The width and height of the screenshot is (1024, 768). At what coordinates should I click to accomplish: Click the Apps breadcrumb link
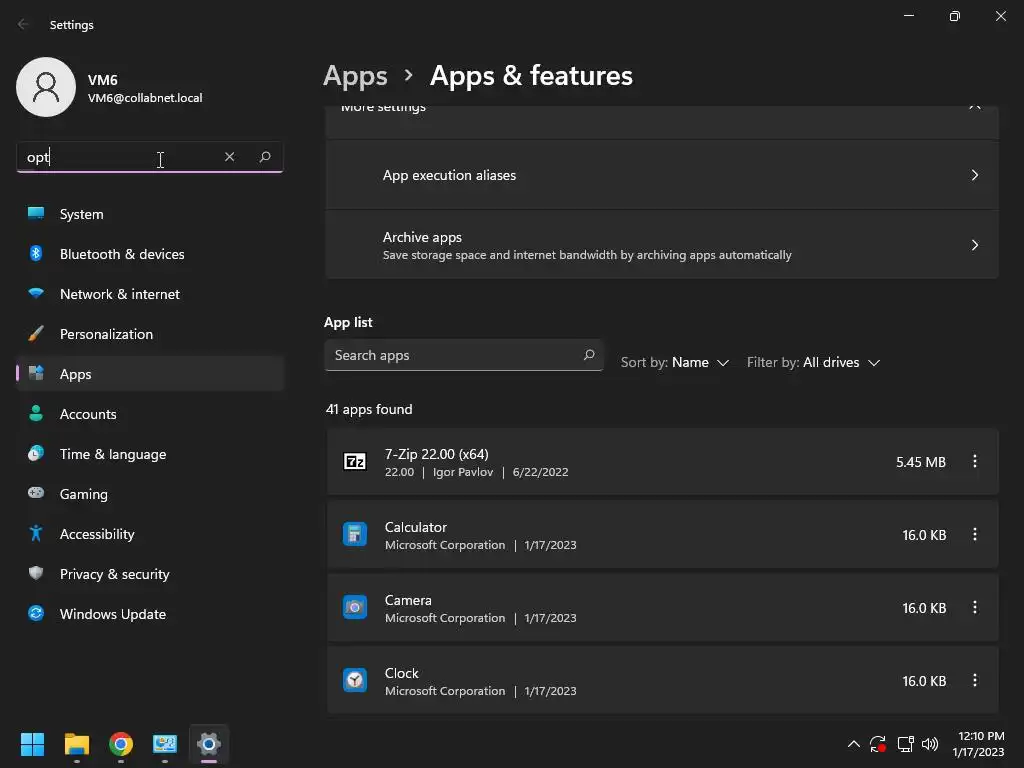[x=355, y=76]
